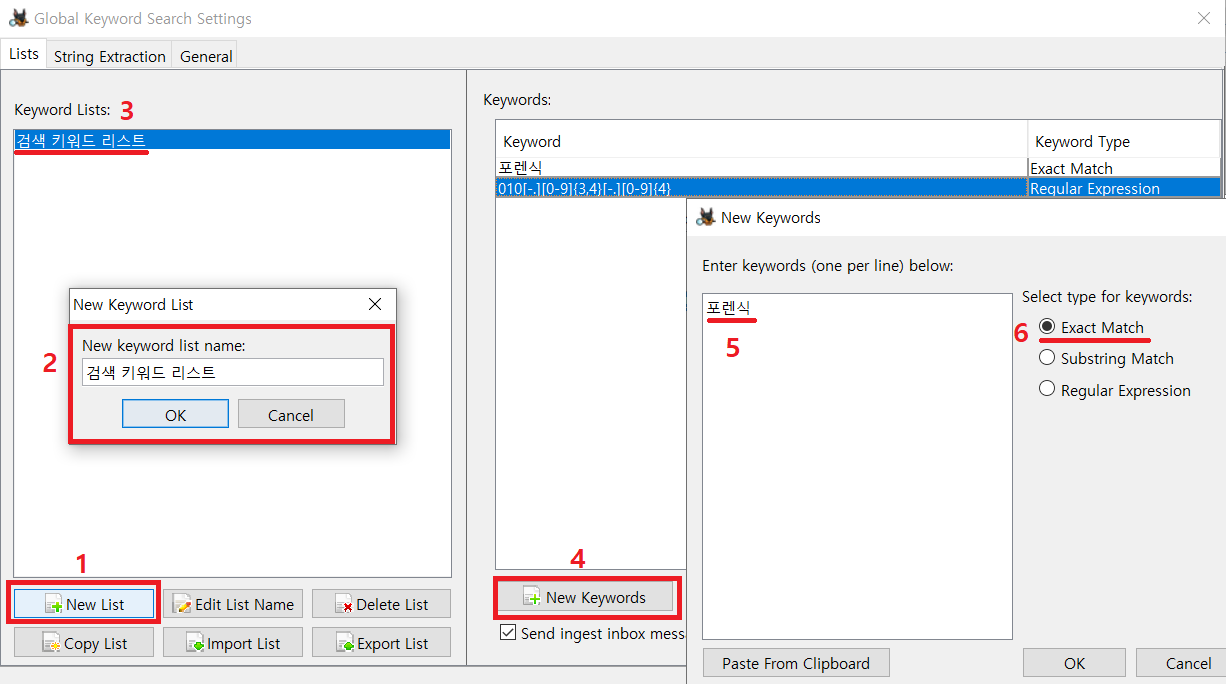Select the Exact Match radio option
Image resolution: width=1226 pixels, height=684 pixels.
click(x=1047, y=327)
